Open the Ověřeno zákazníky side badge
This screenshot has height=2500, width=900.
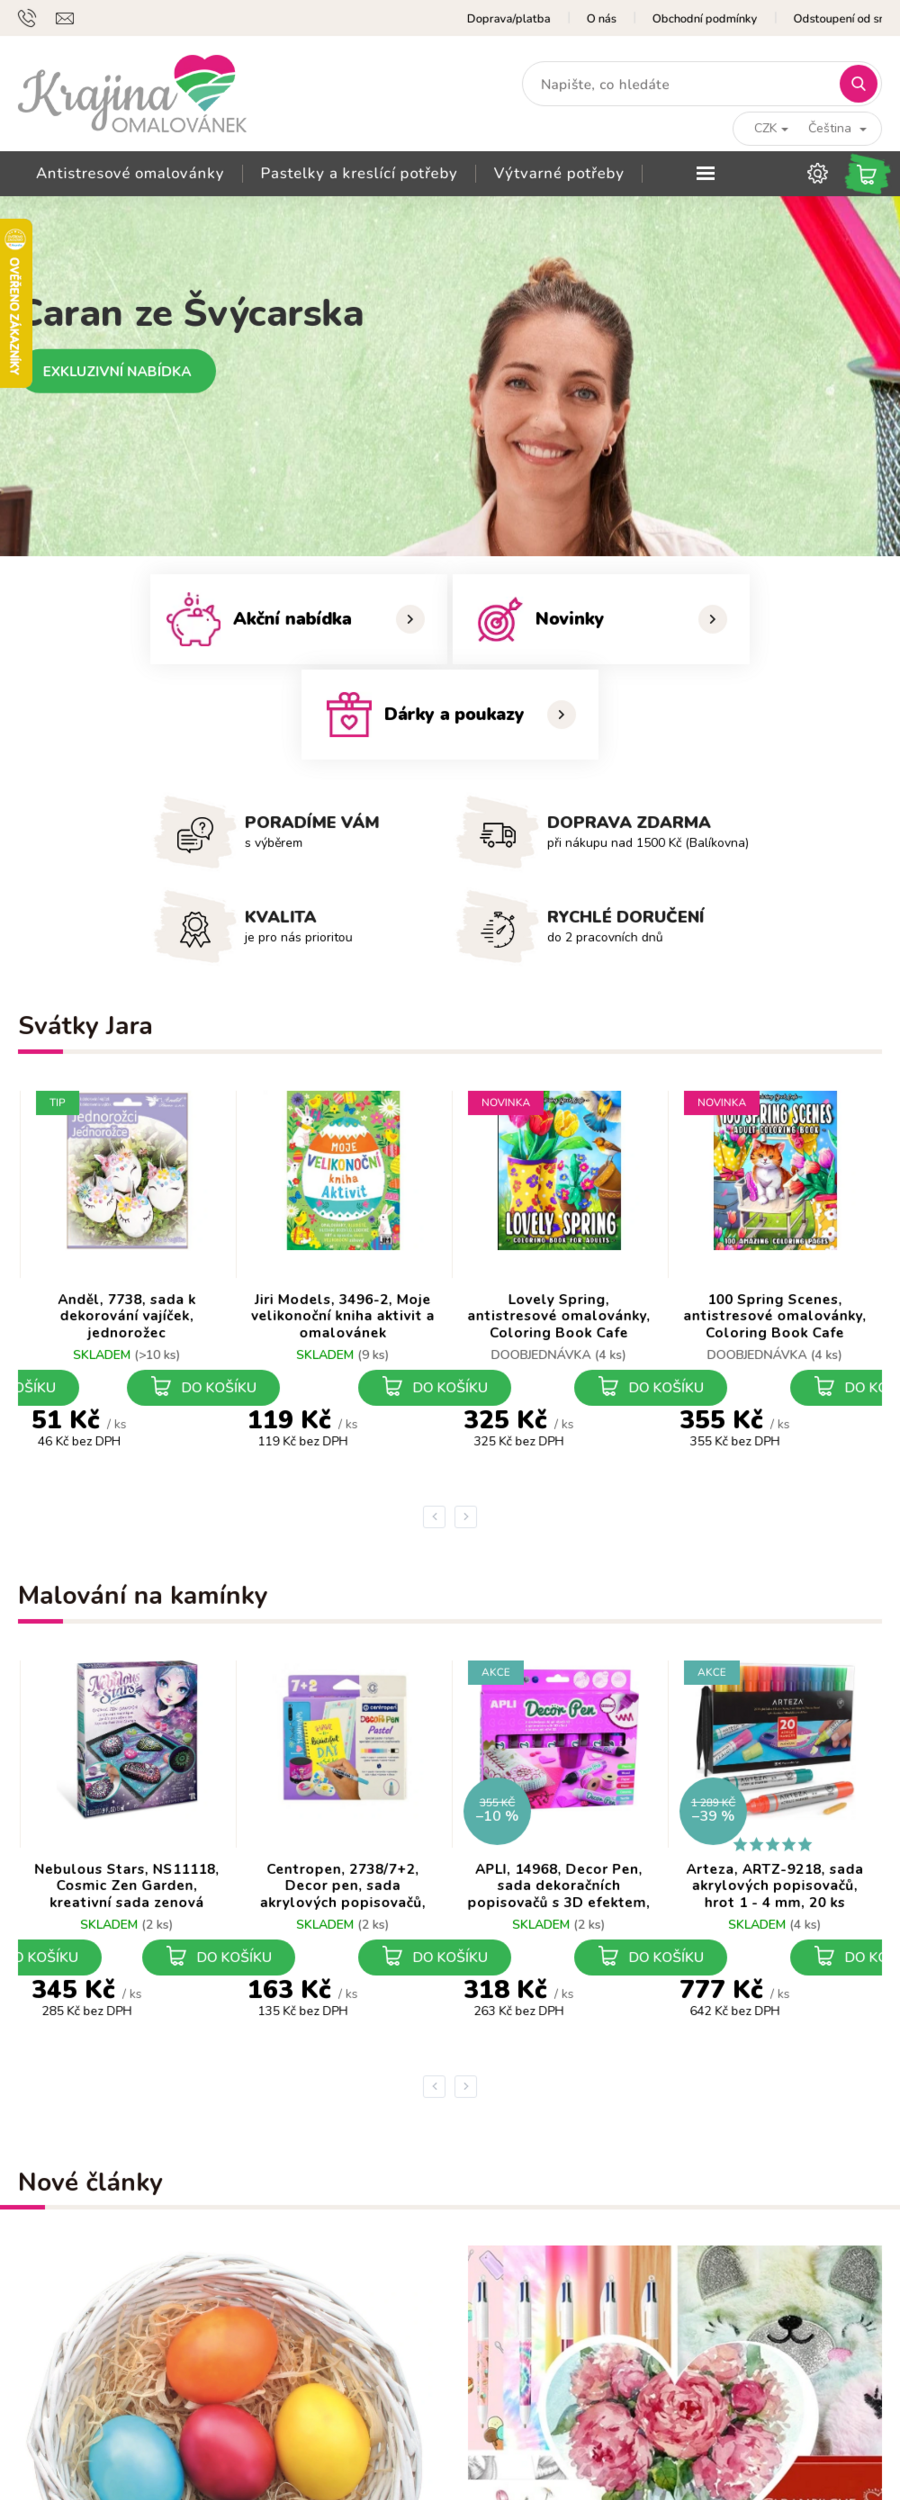click(15, 303)
